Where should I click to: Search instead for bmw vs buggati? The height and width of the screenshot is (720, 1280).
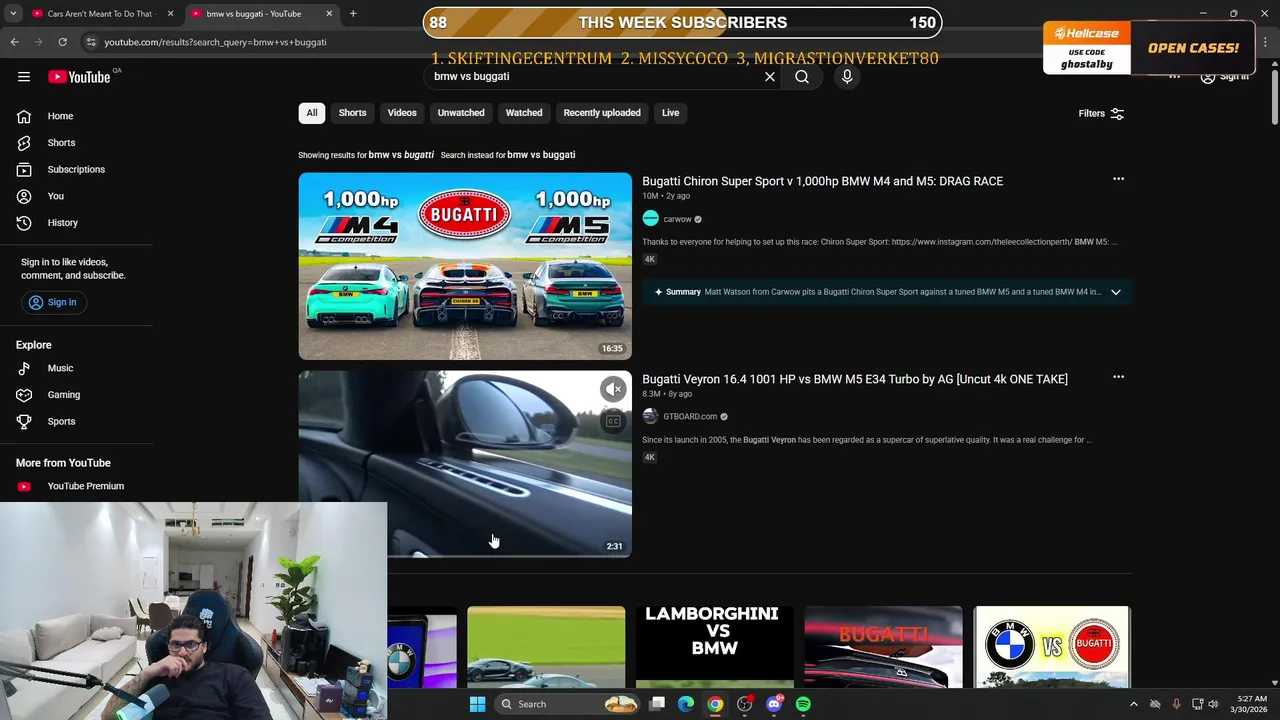point(541,155)
